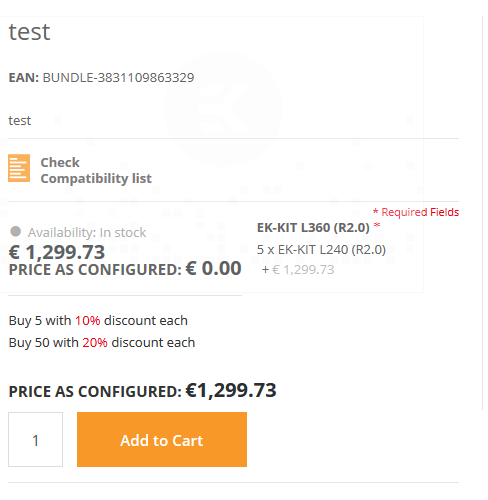Viewport: 488px width, 500px height.
Task: Click the Add to Cart button
Action: click(162, 439)
